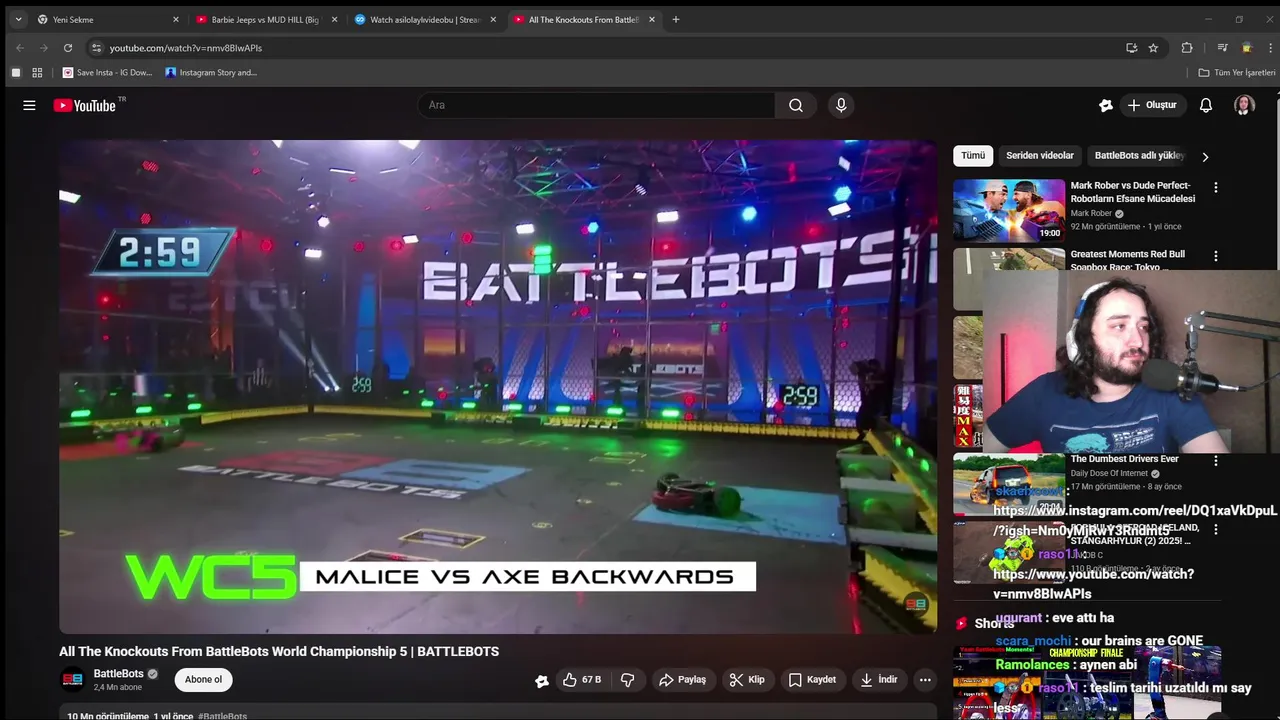Switch to Barbie Jeeps vs MUD HILL tab

(x=265, y=19)
